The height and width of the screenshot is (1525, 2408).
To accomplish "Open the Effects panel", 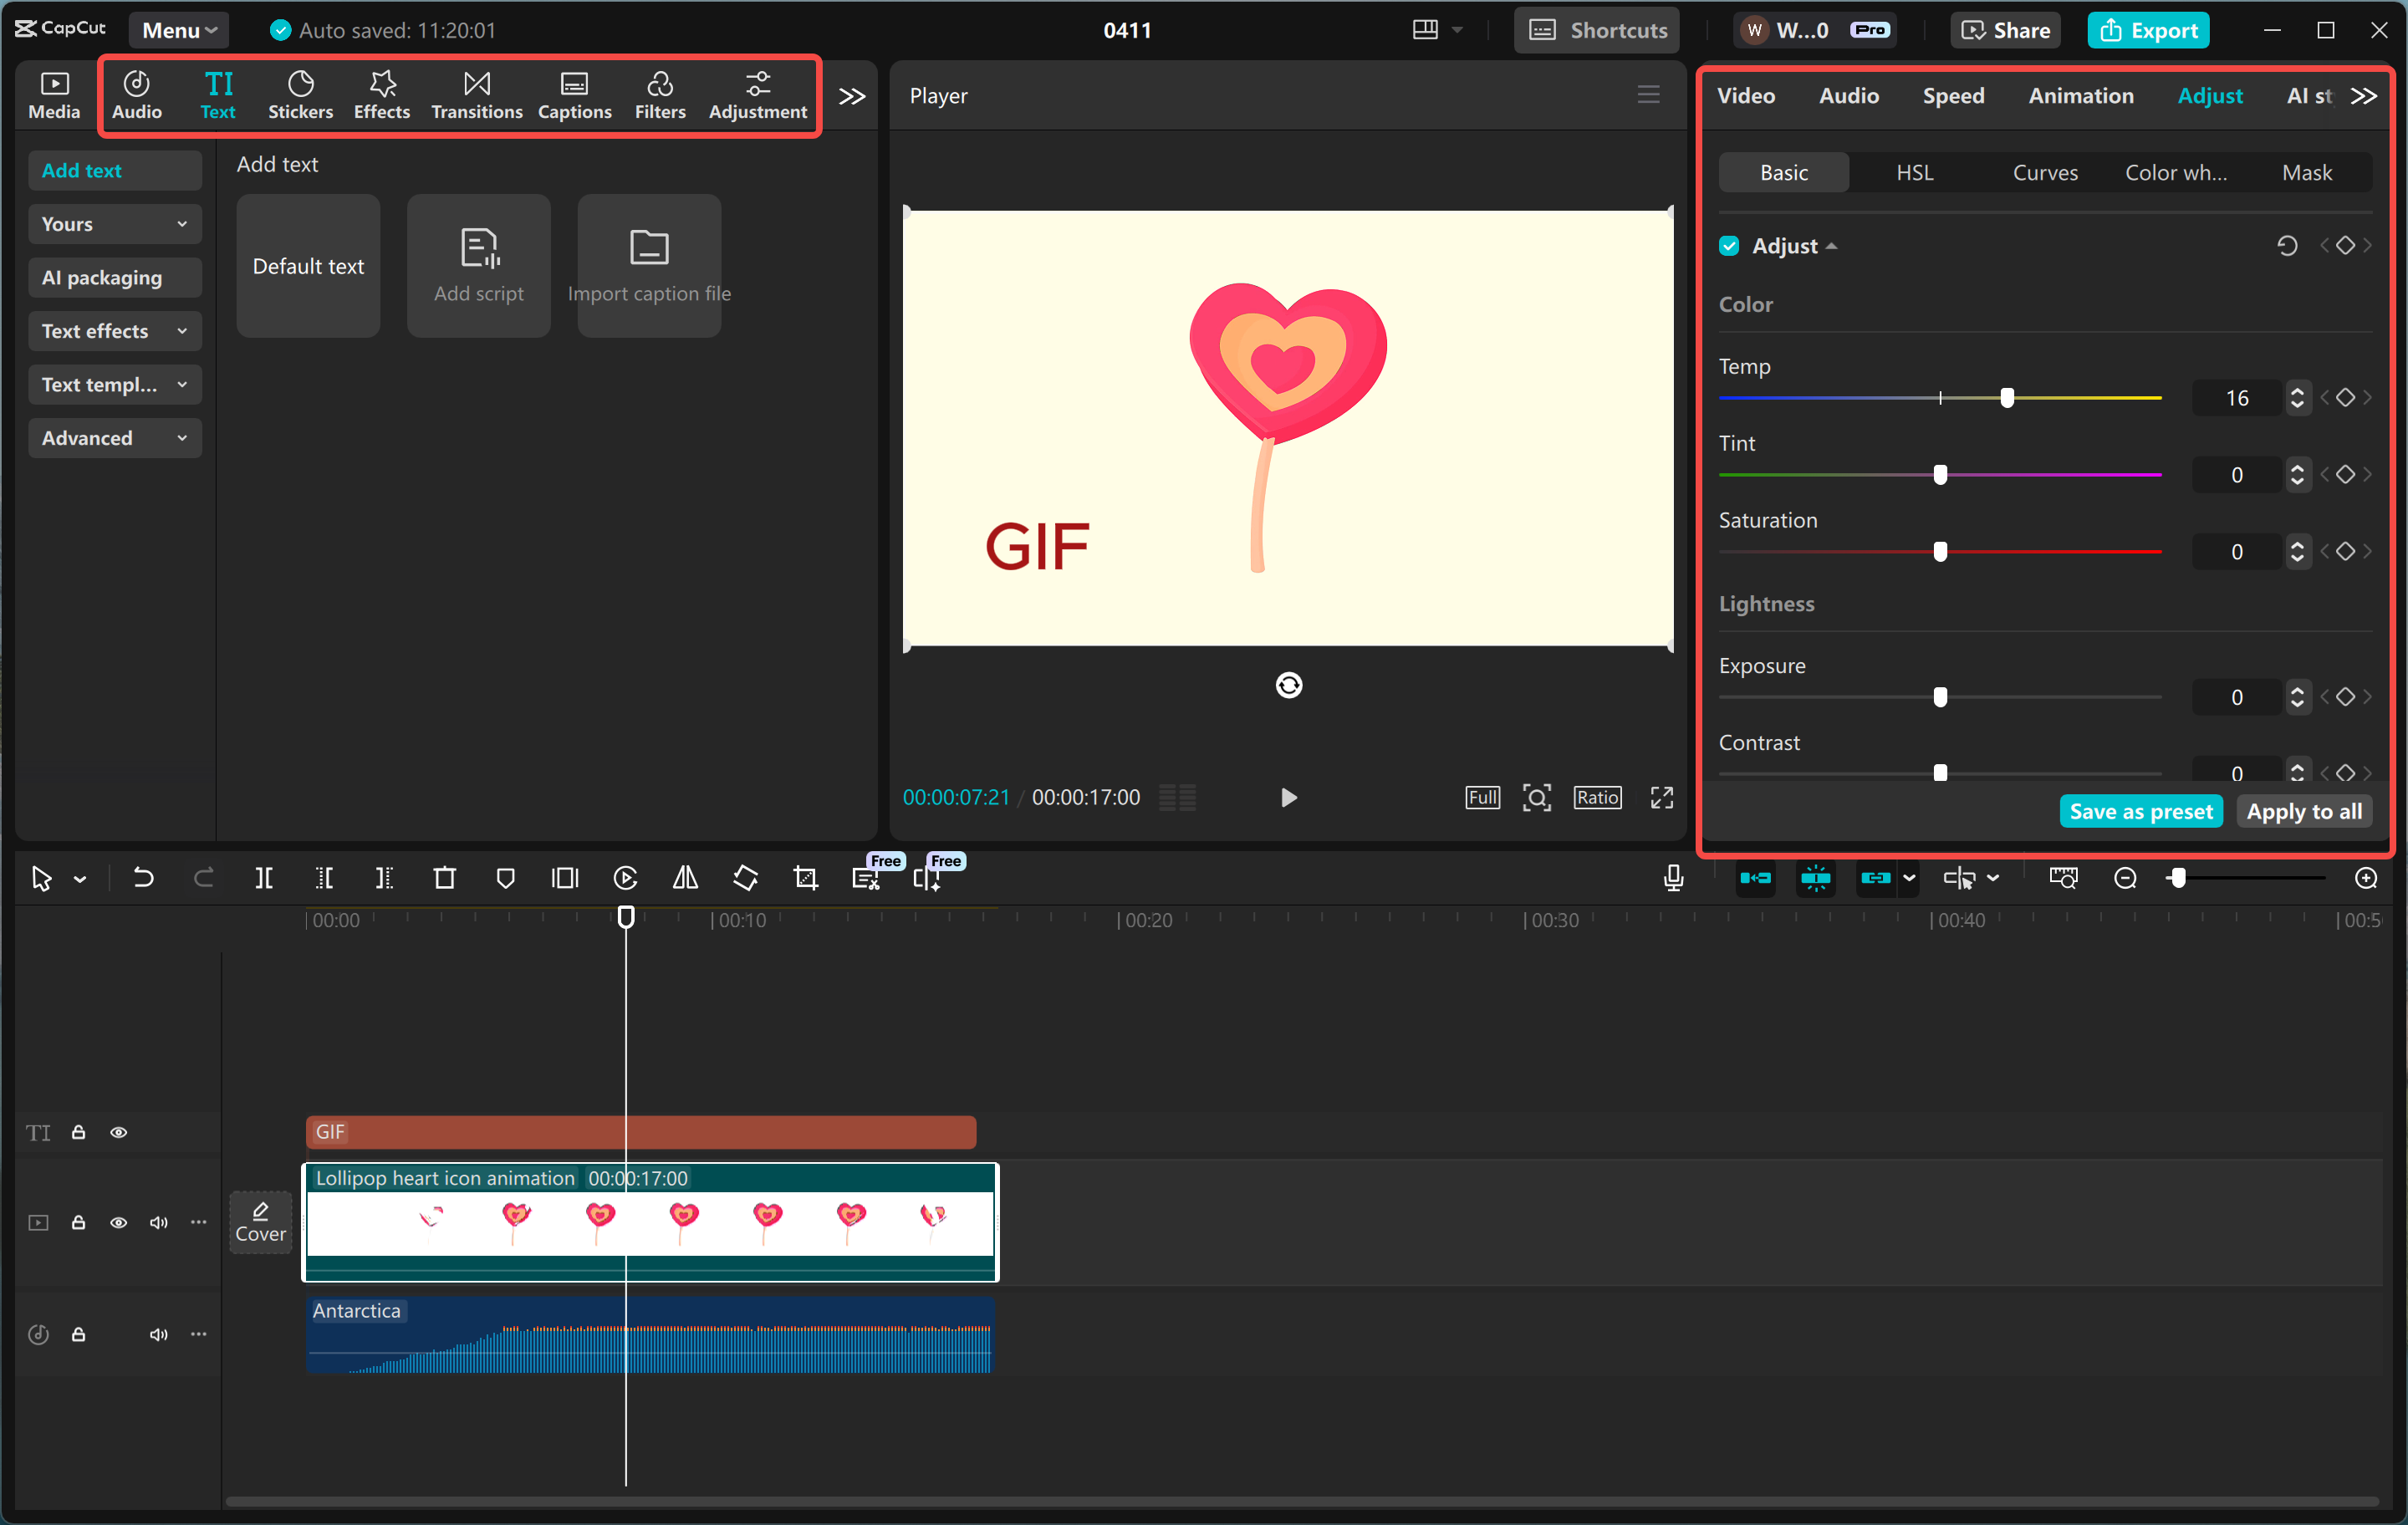I will click(381, 95).
